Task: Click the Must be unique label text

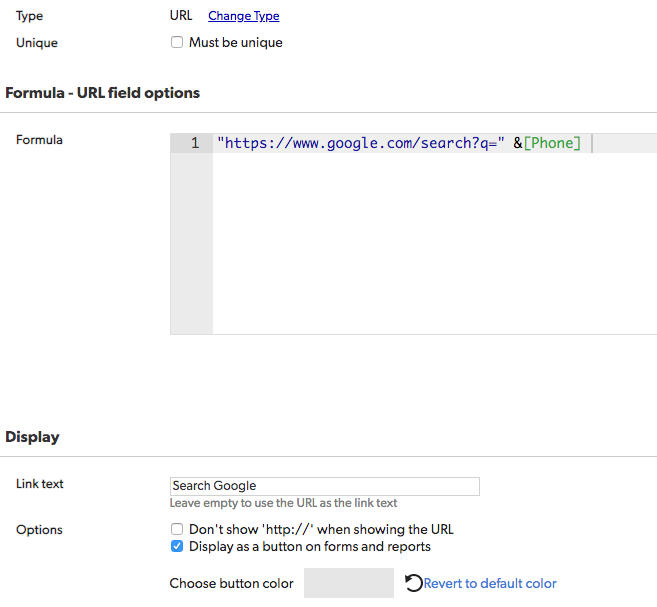Action: 235,42
